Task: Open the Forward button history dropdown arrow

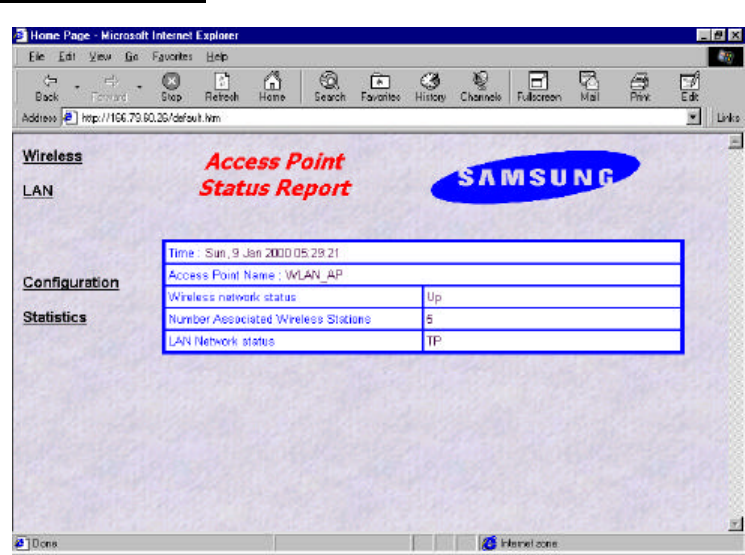Action: tap(139, 87)
